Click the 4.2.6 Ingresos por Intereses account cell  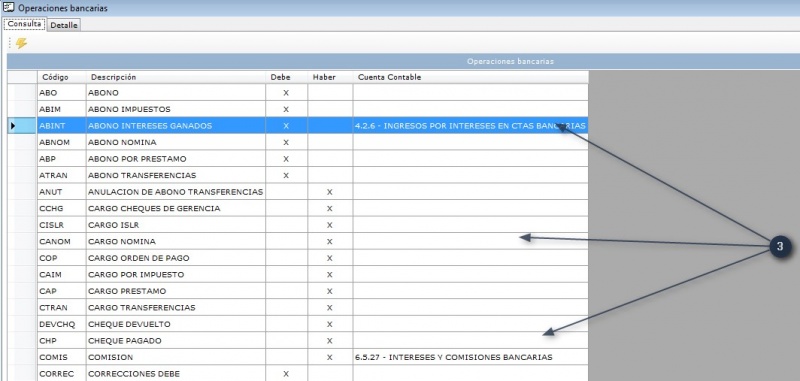[470, 125]
